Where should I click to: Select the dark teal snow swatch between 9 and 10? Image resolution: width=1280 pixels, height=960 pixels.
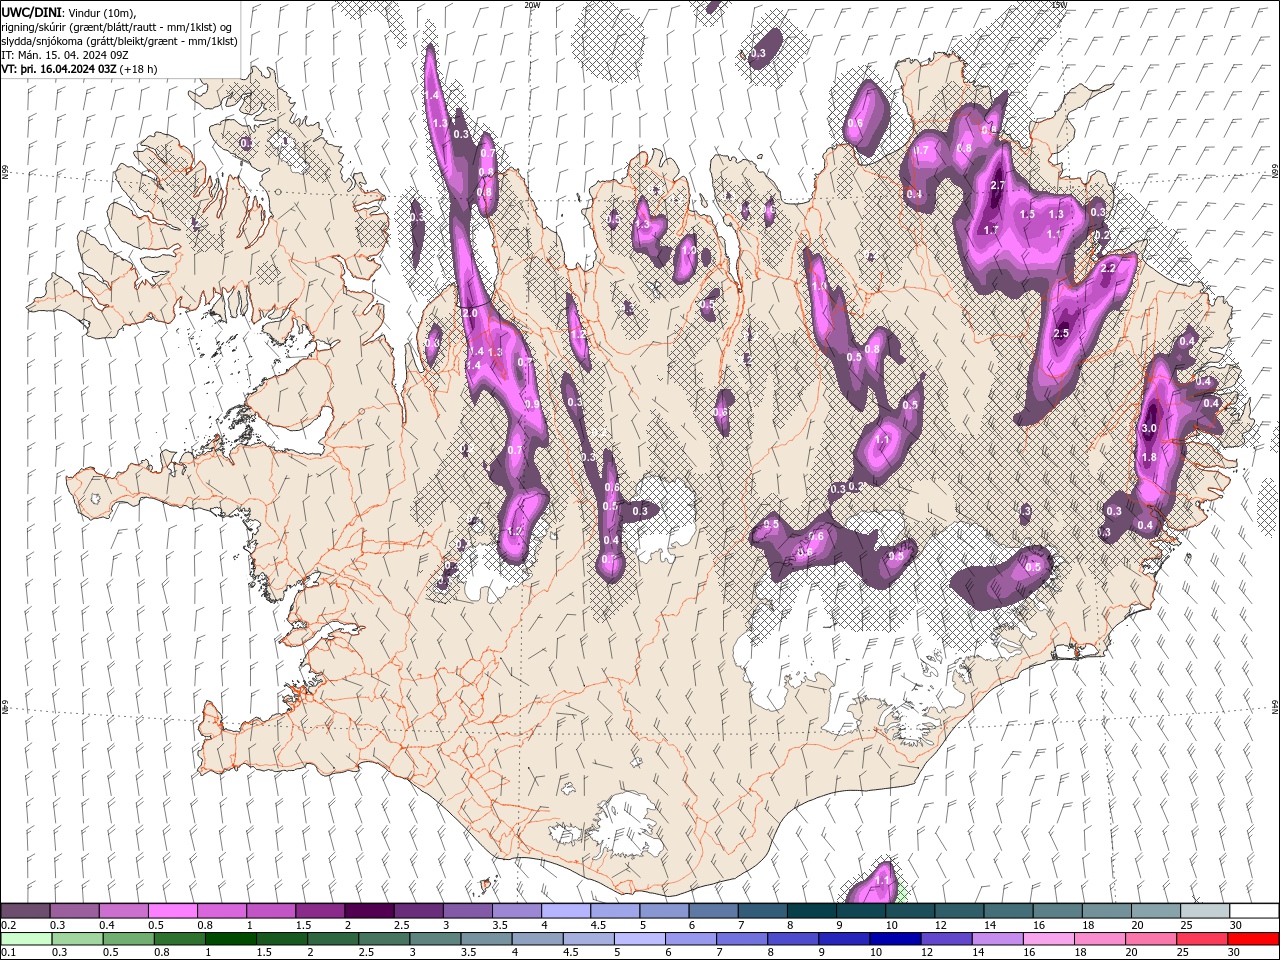point(860,911)
